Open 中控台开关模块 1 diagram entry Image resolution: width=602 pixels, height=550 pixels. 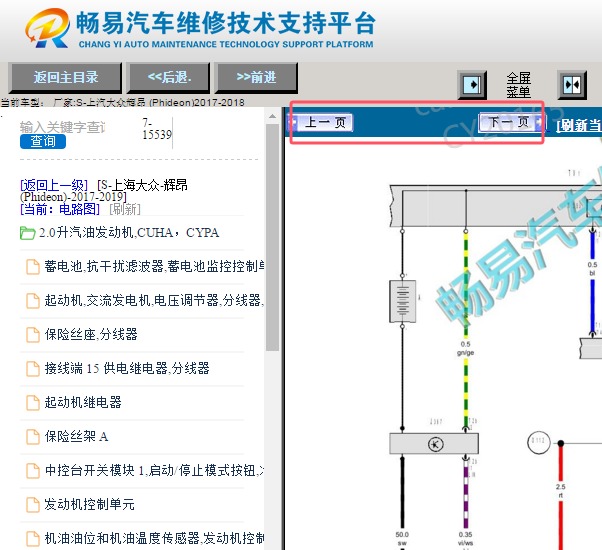[x=154, y=470]
